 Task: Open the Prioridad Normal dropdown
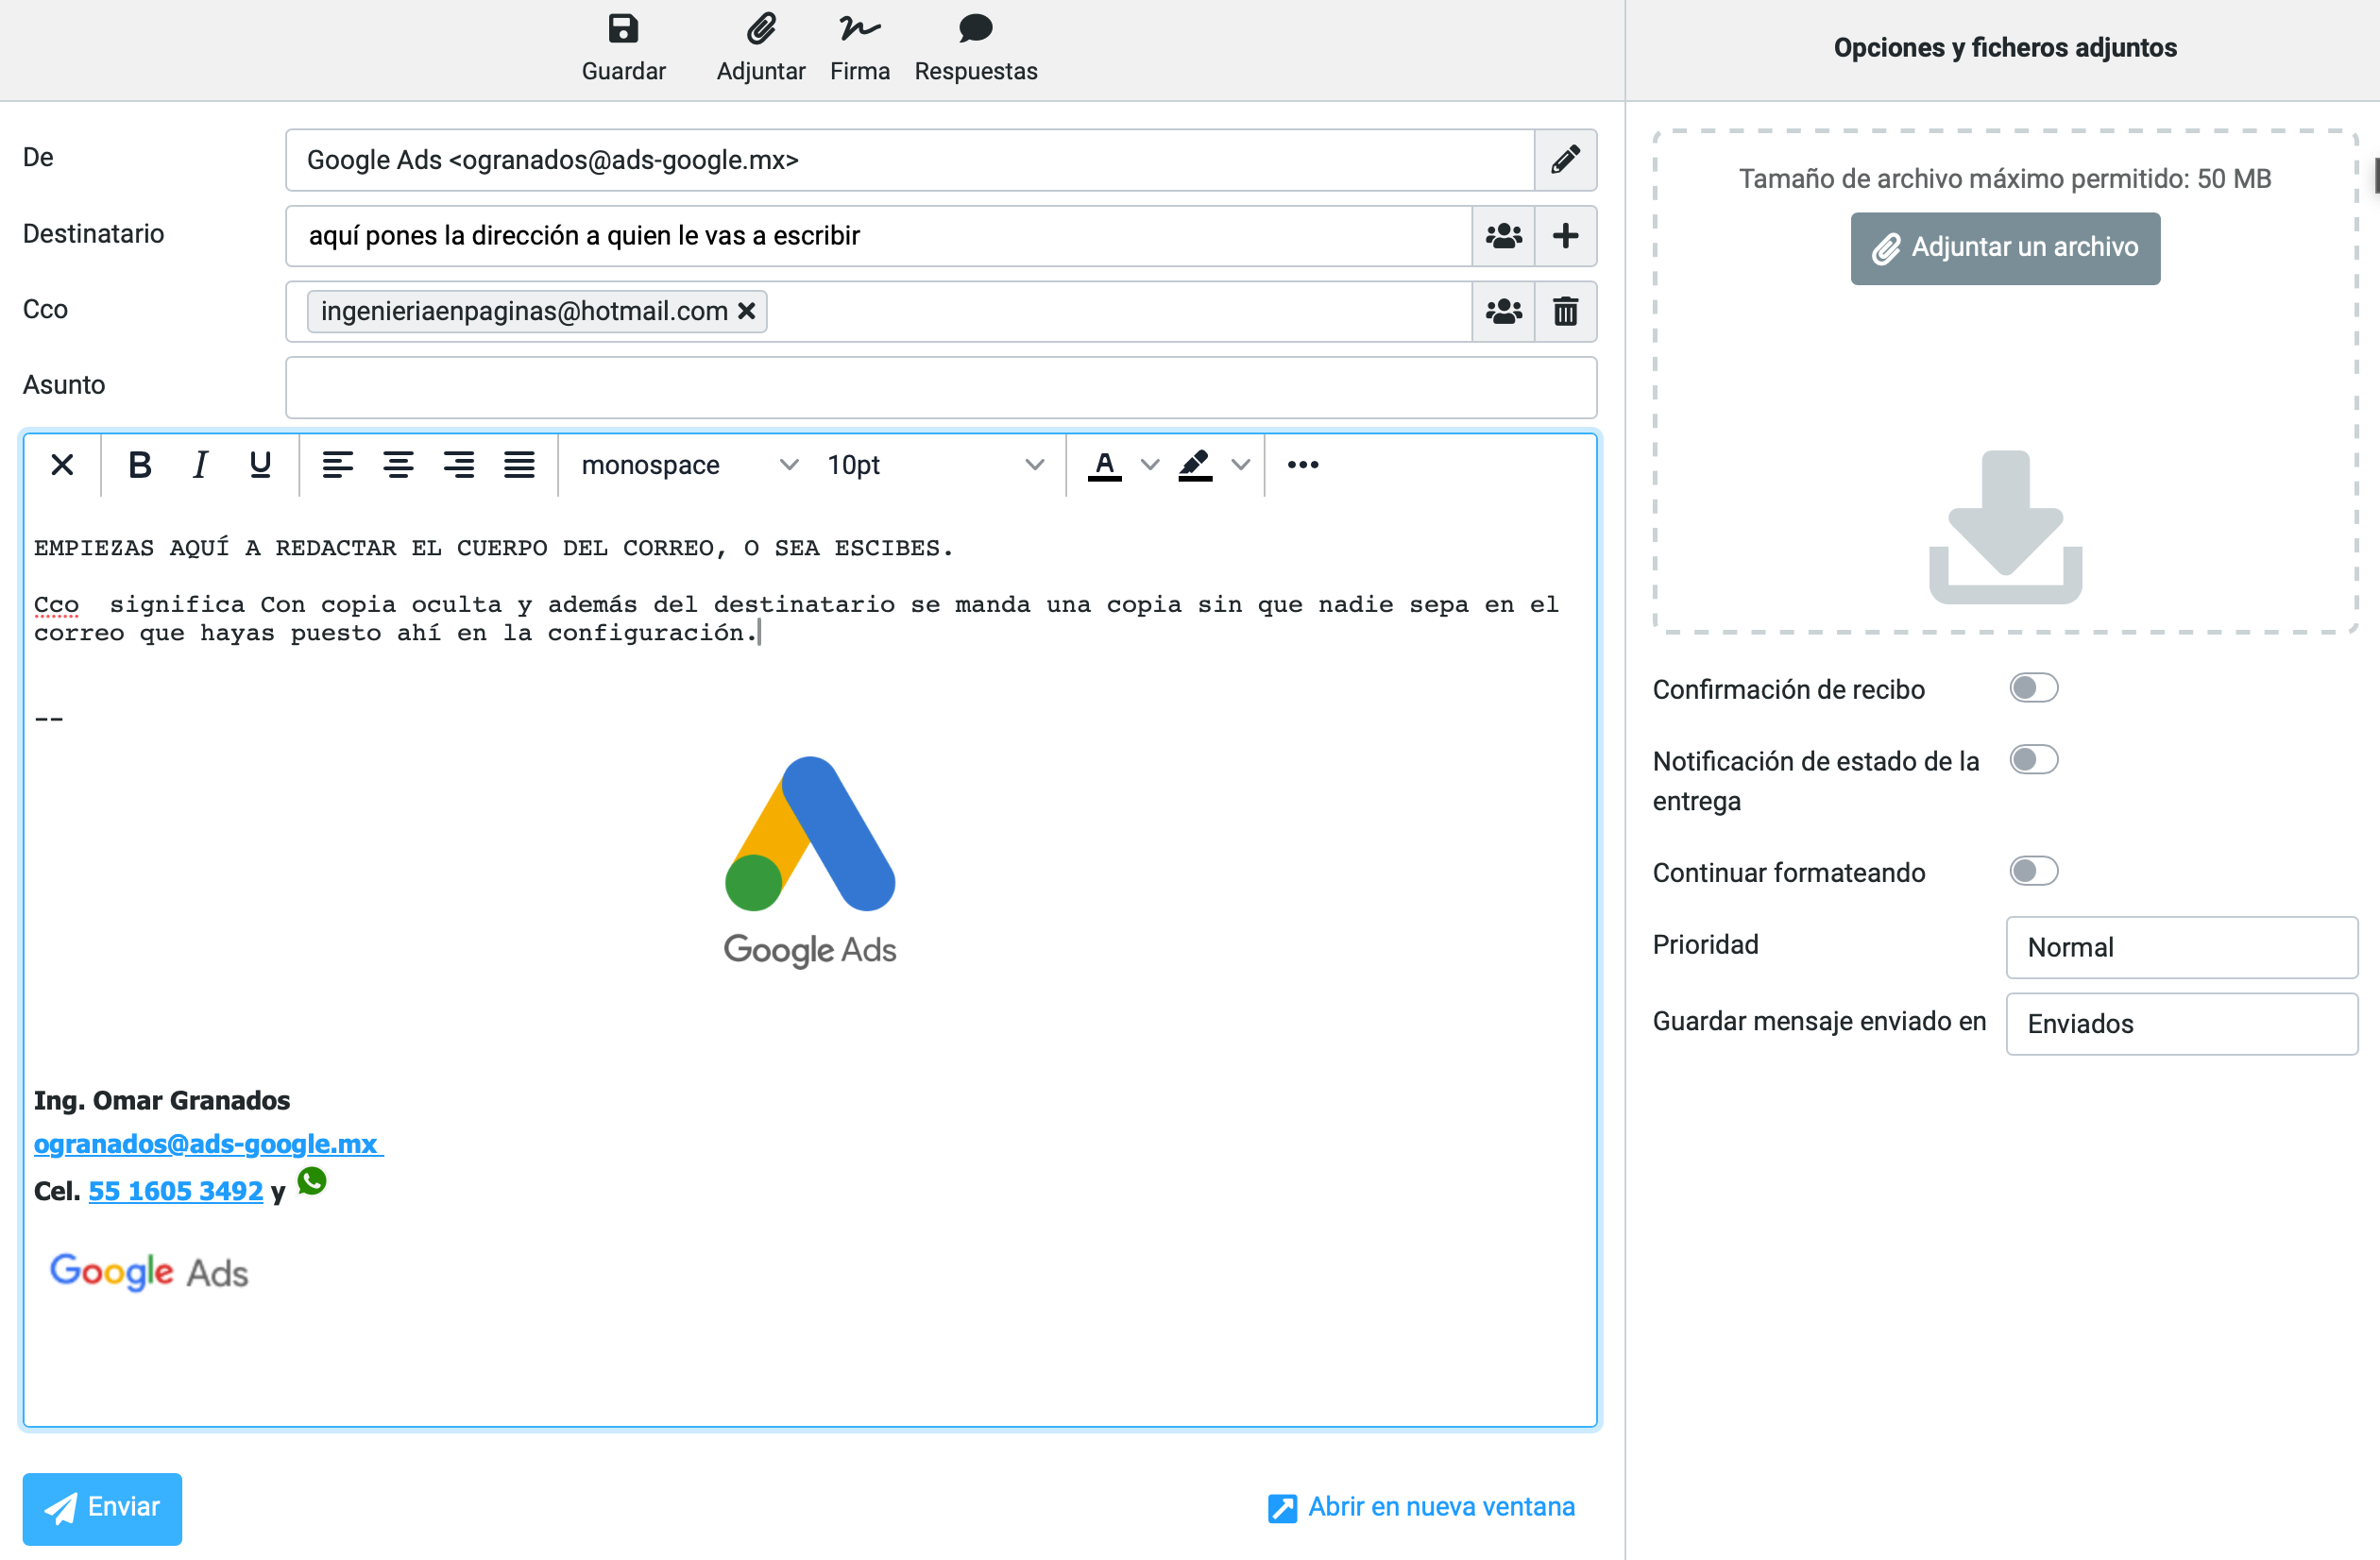pos(2182,948)
